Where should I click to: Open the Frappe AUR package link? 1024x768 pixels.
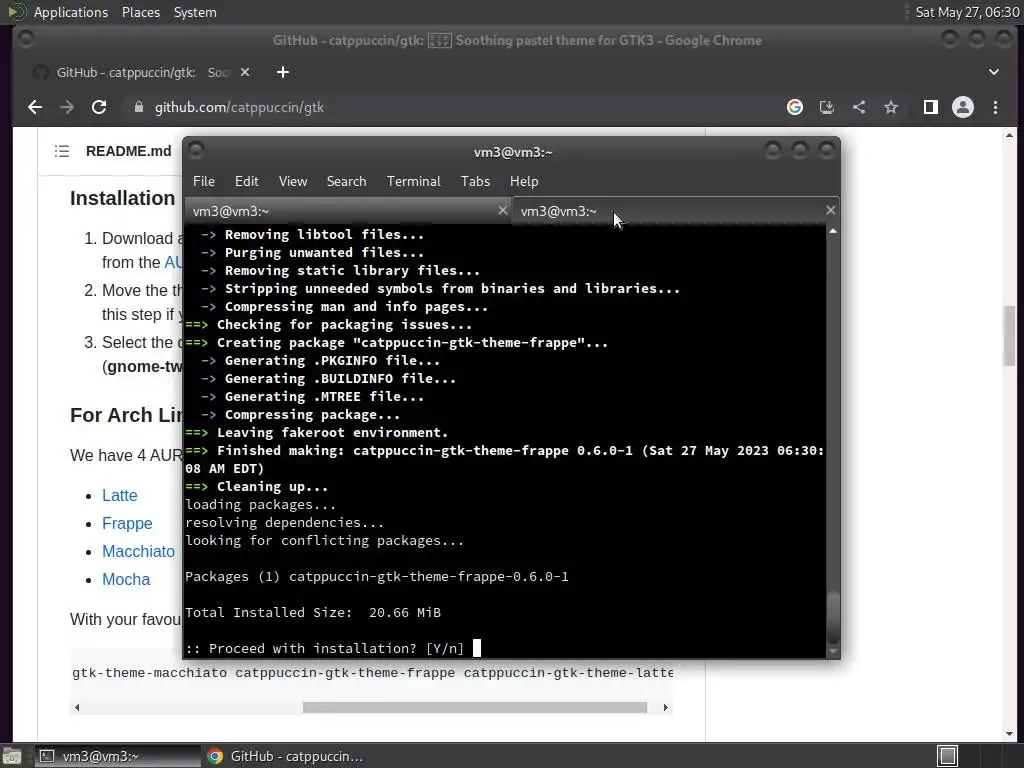click(x=127, y=524)
